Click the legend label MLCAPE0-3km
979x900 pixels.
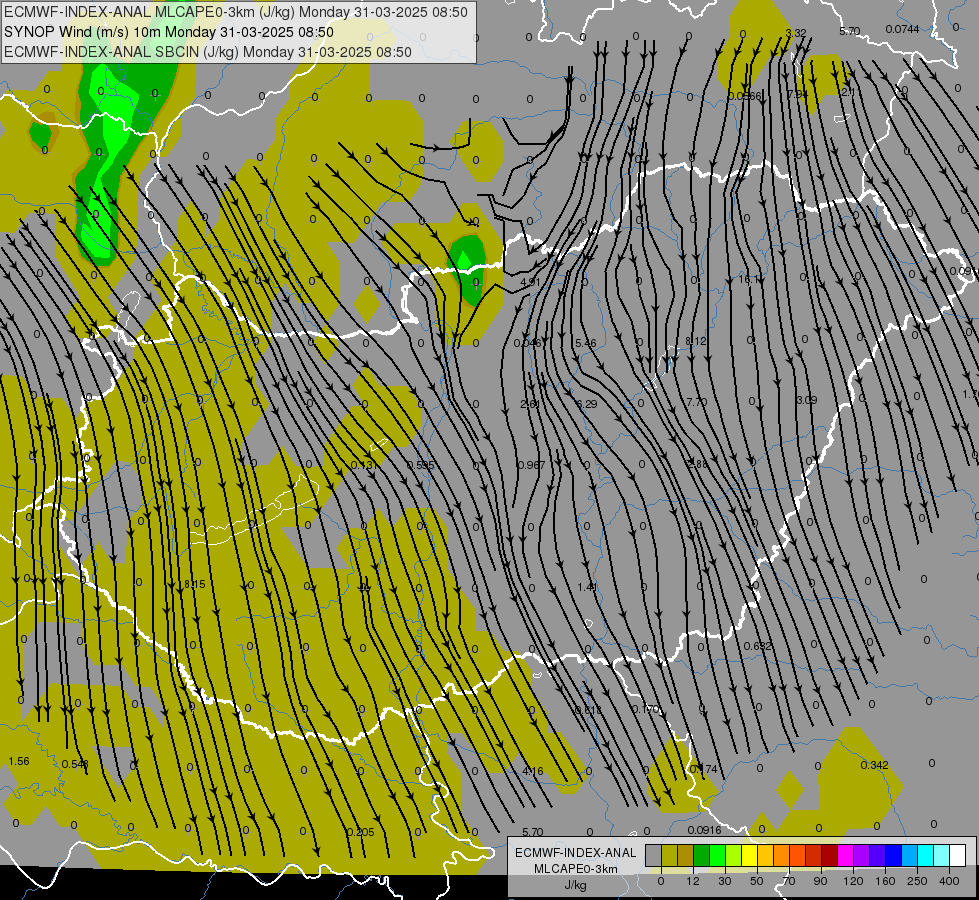point(576,869)
